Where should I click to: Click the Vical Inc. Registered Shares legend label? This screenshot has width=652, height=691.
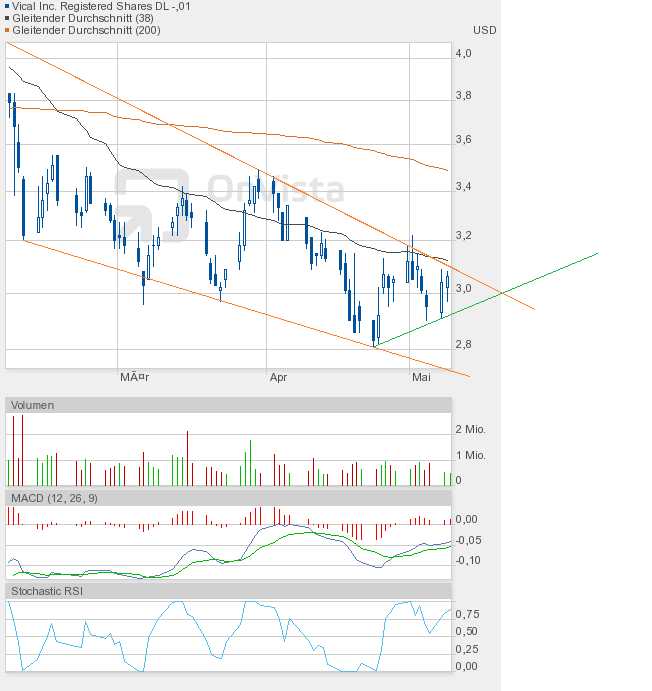(101, 6)
